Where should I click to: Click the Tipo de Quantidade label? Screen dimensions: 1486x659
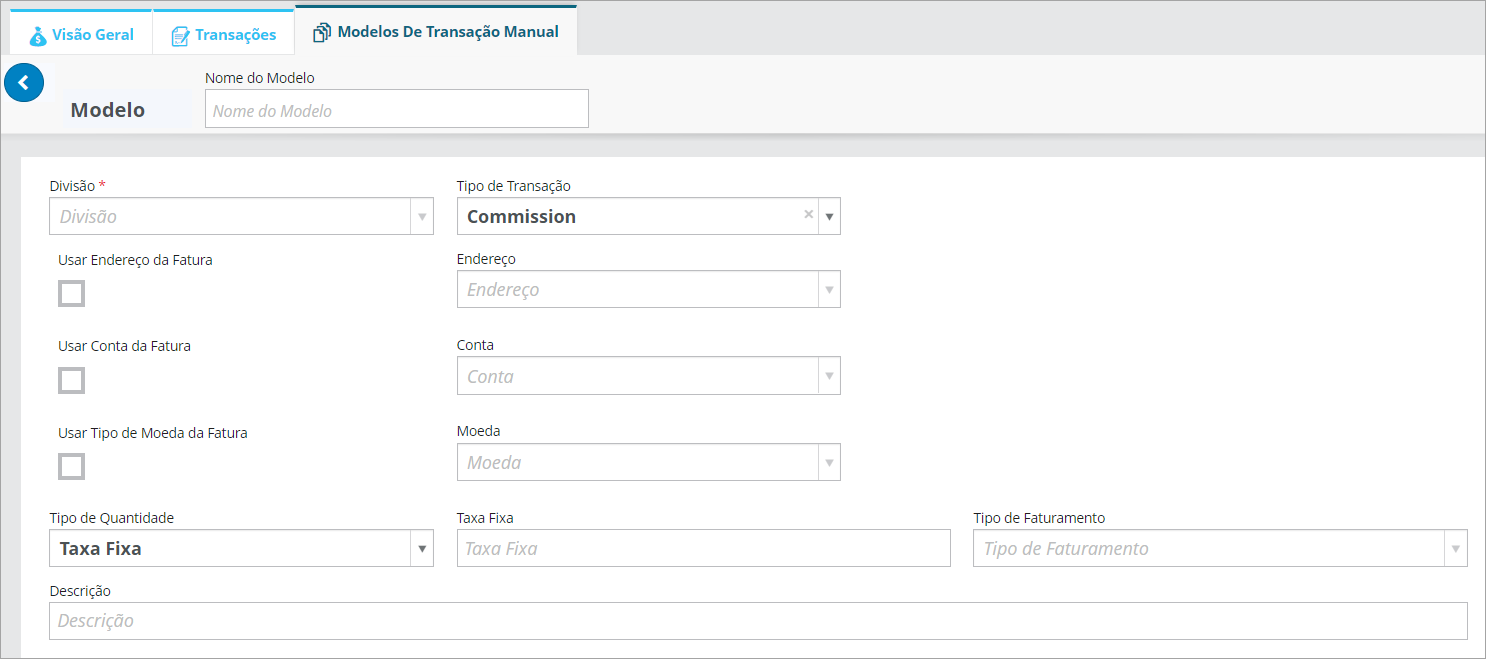(112, 518)
